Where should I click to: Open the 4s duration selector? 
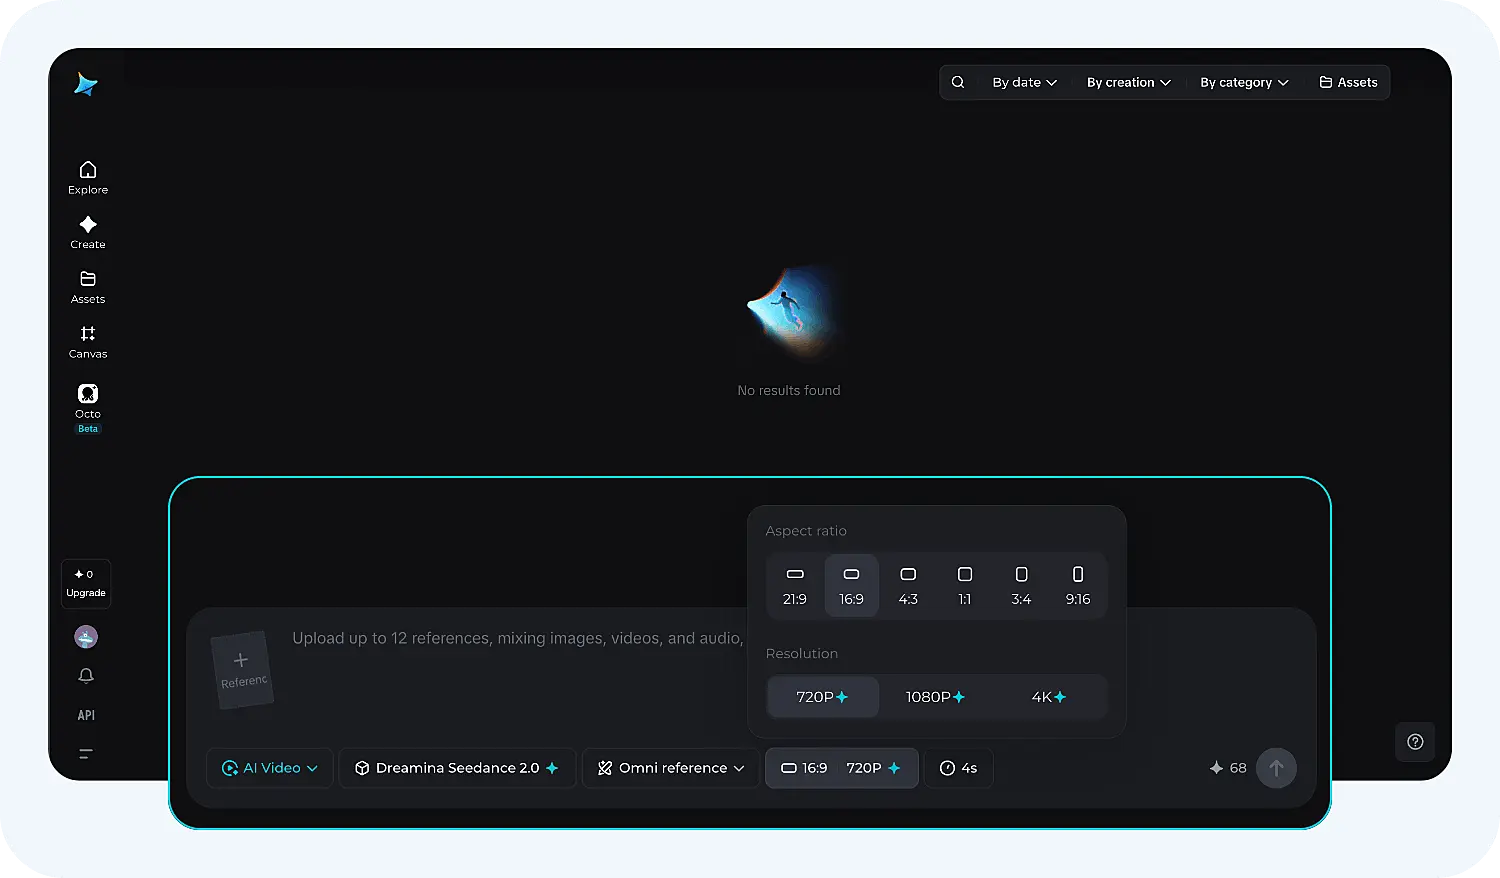(x=959, y=768)
